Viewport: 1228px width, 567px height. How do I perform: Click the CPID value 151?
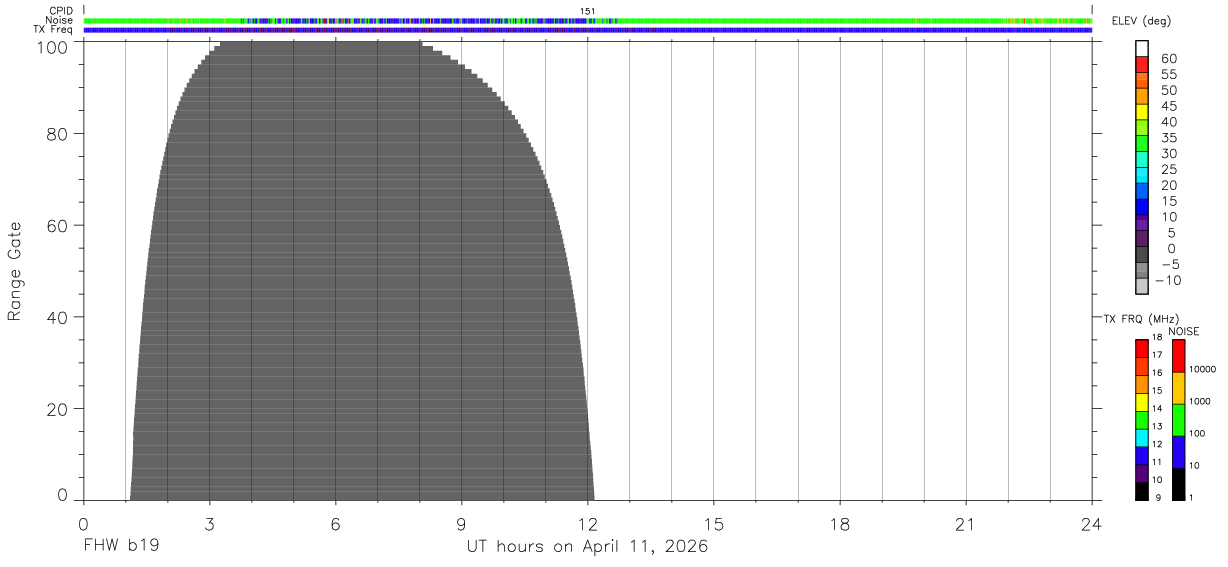click(x=588, y=11)
